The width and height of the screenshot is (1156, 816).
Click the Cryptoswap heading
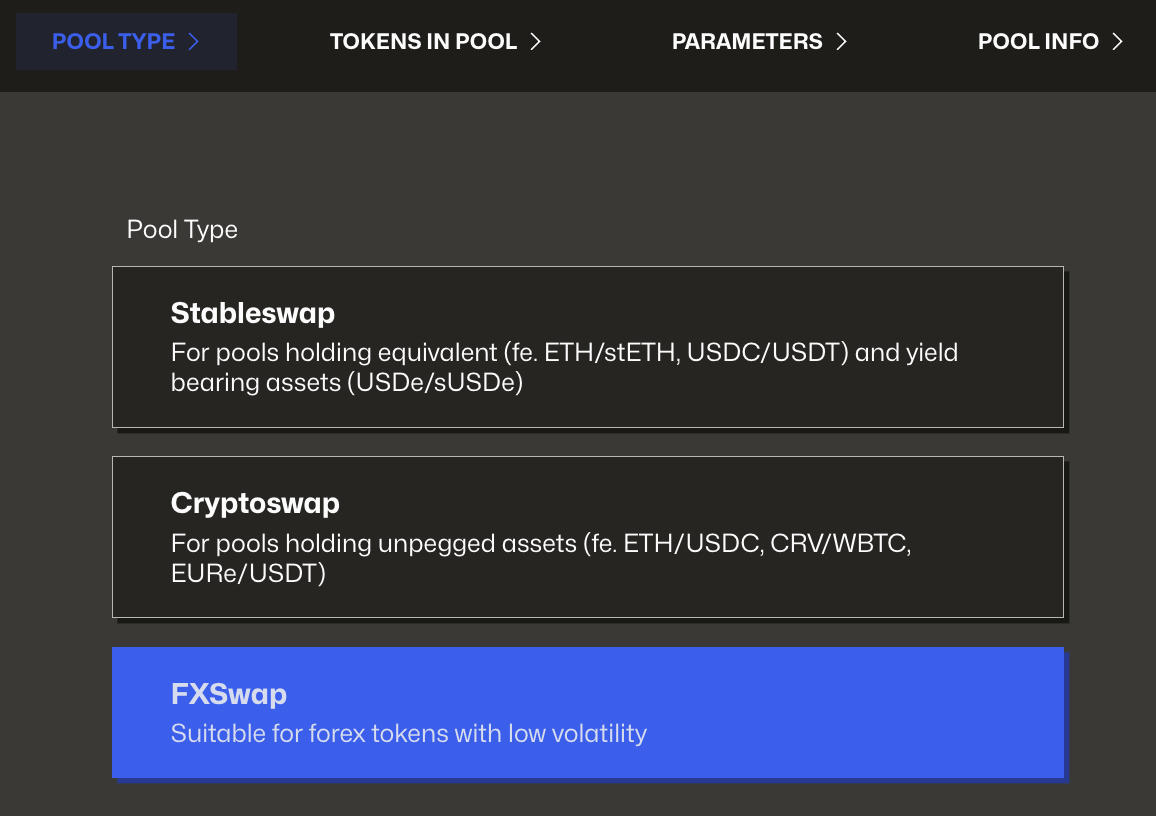coord(255,503)
